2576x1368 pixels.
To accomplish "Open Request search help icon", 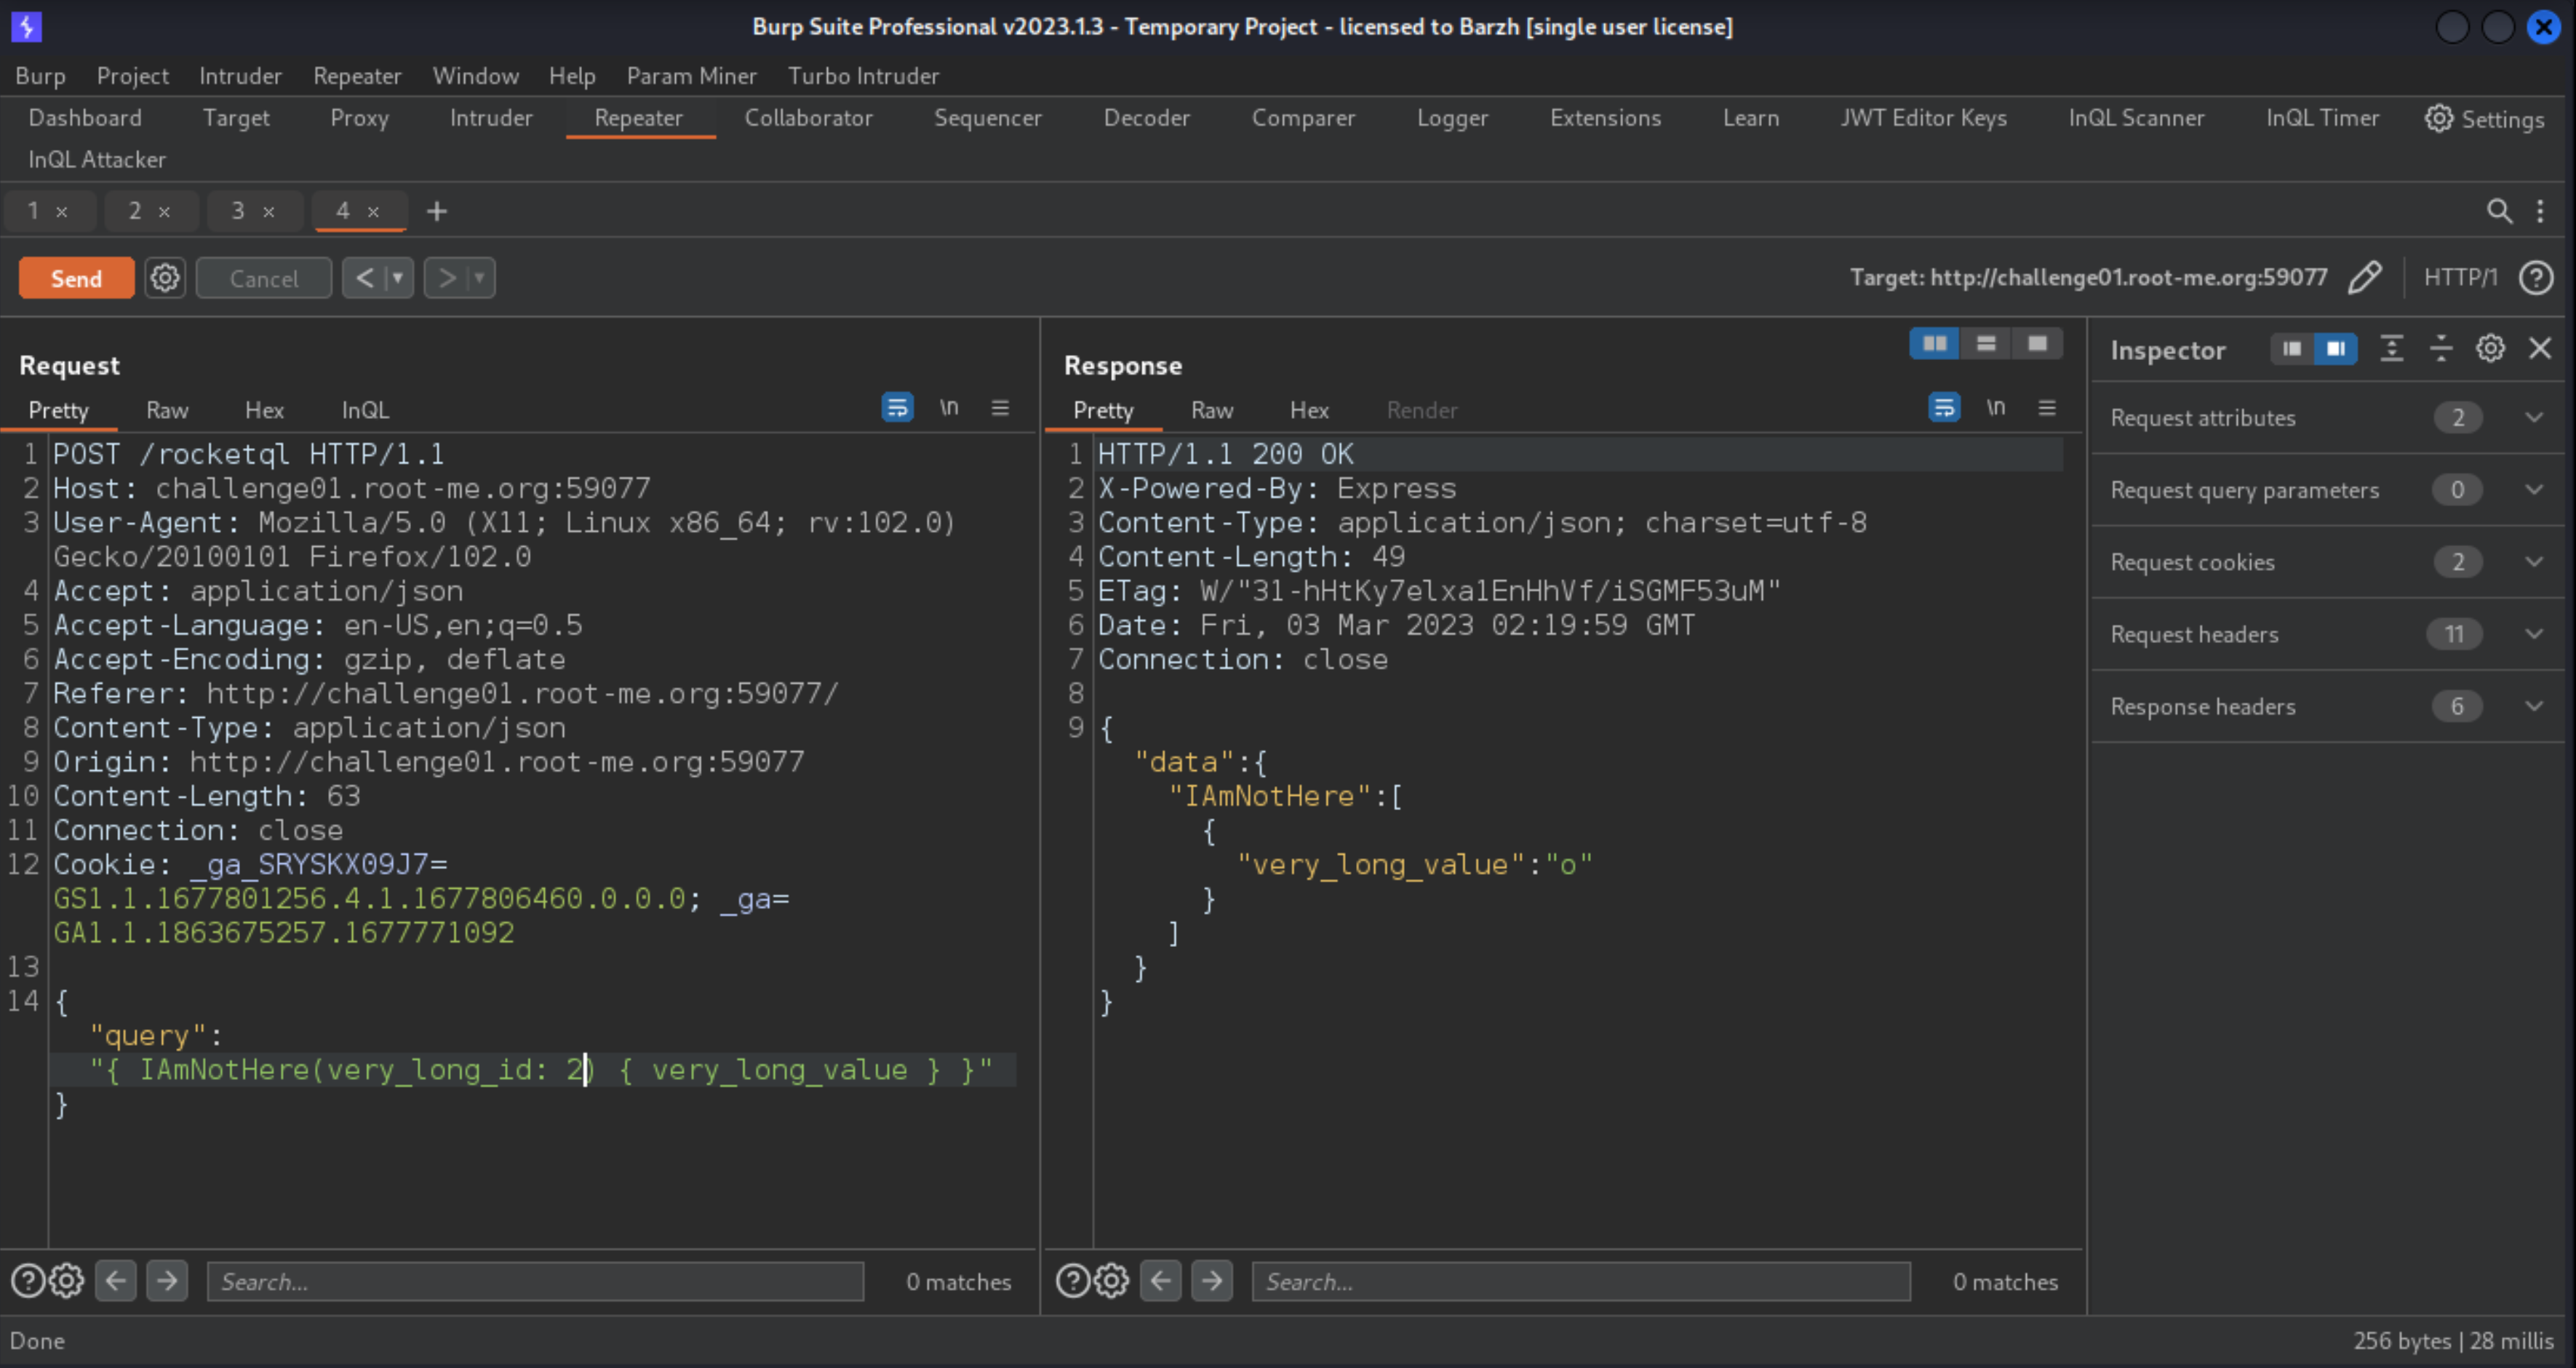I will pos(28,1280).
